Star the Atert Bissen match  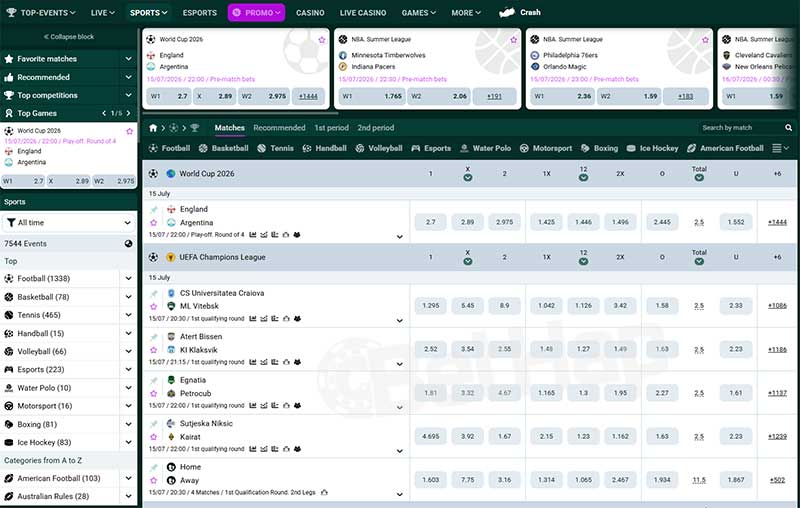coord(154,350)
